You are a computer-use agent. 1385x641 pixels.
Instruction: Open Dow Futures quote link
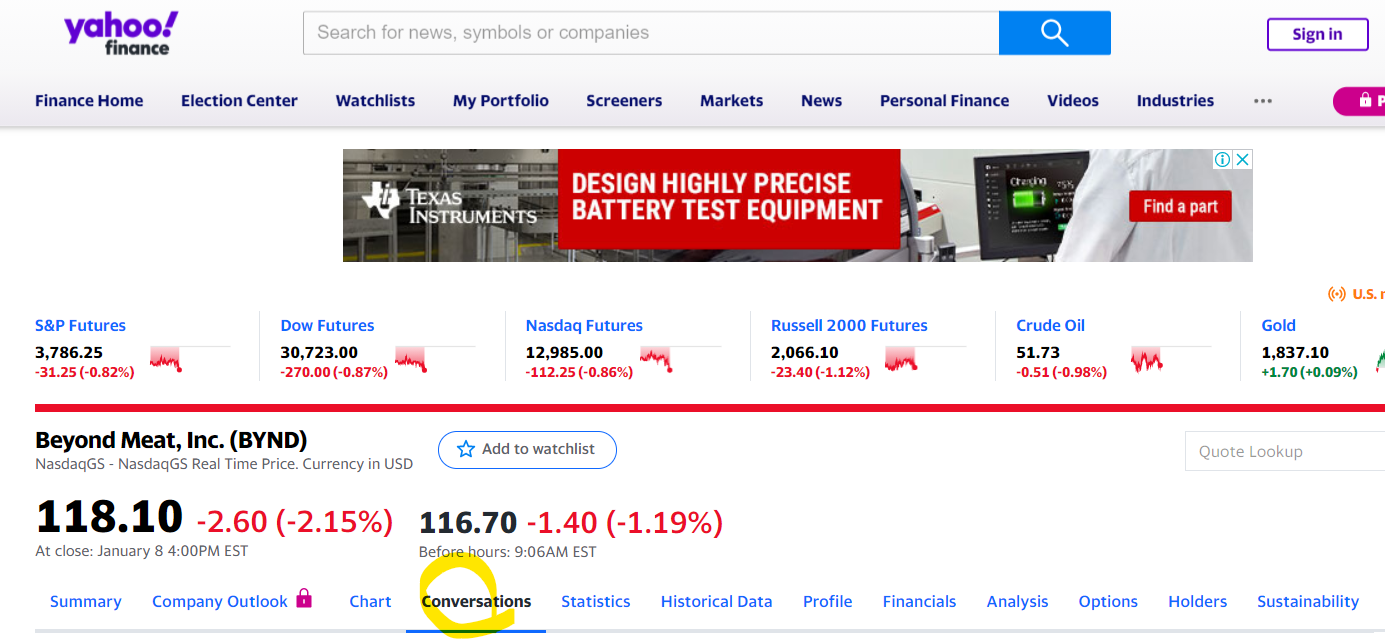327,325
